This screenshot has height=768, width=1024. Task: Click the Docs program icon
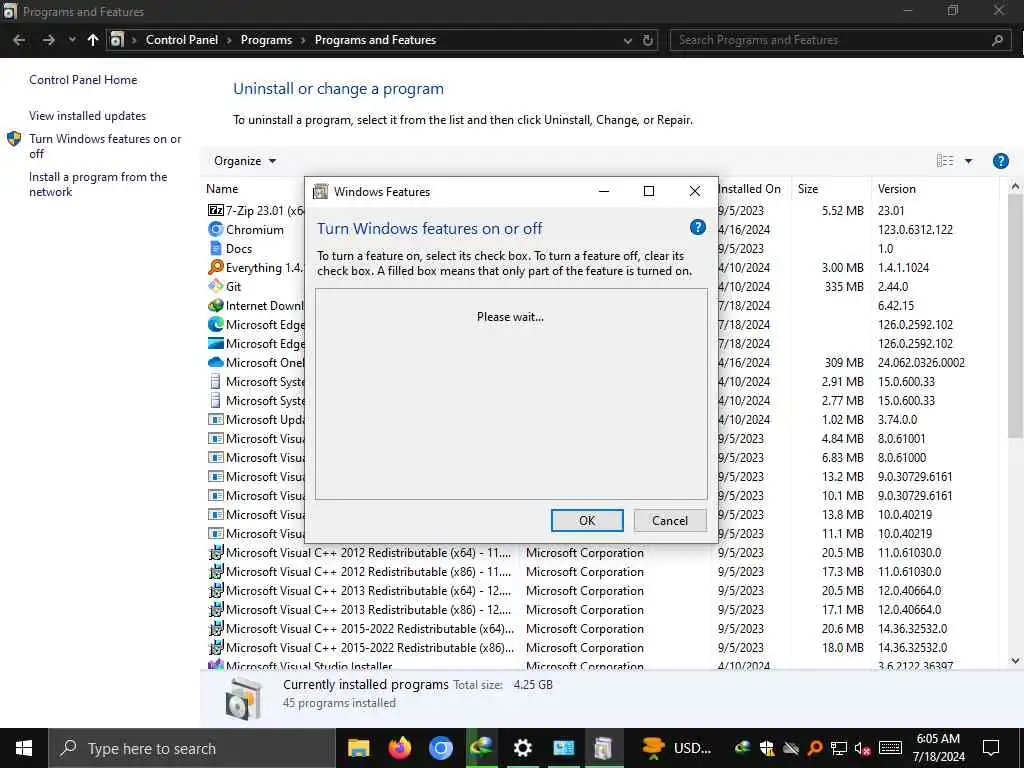tap(216, 248)
